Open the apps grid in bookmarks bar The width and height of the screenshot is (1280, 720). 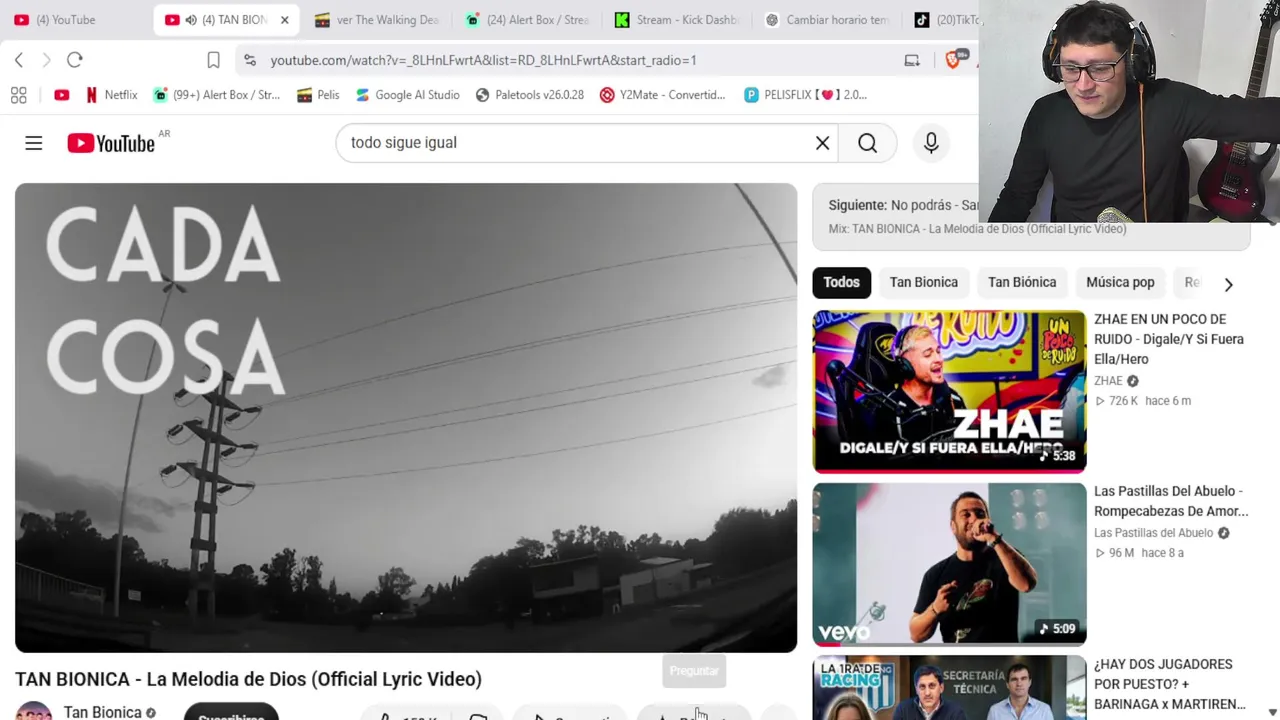coord(18,95)
